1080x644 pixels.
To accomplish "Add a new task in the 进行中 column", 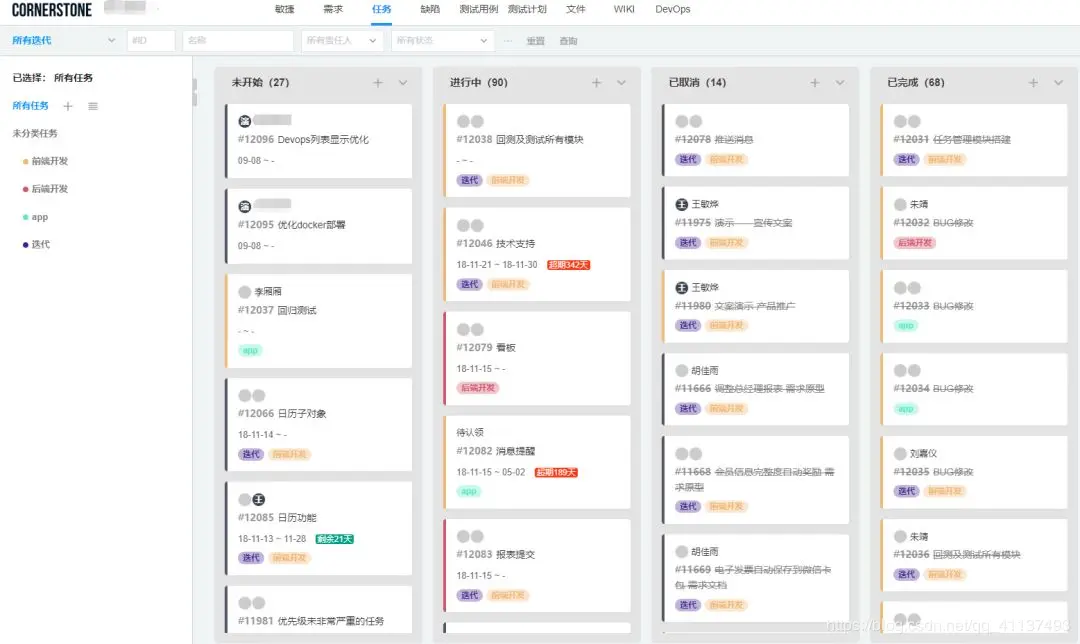I will (597, 82).
